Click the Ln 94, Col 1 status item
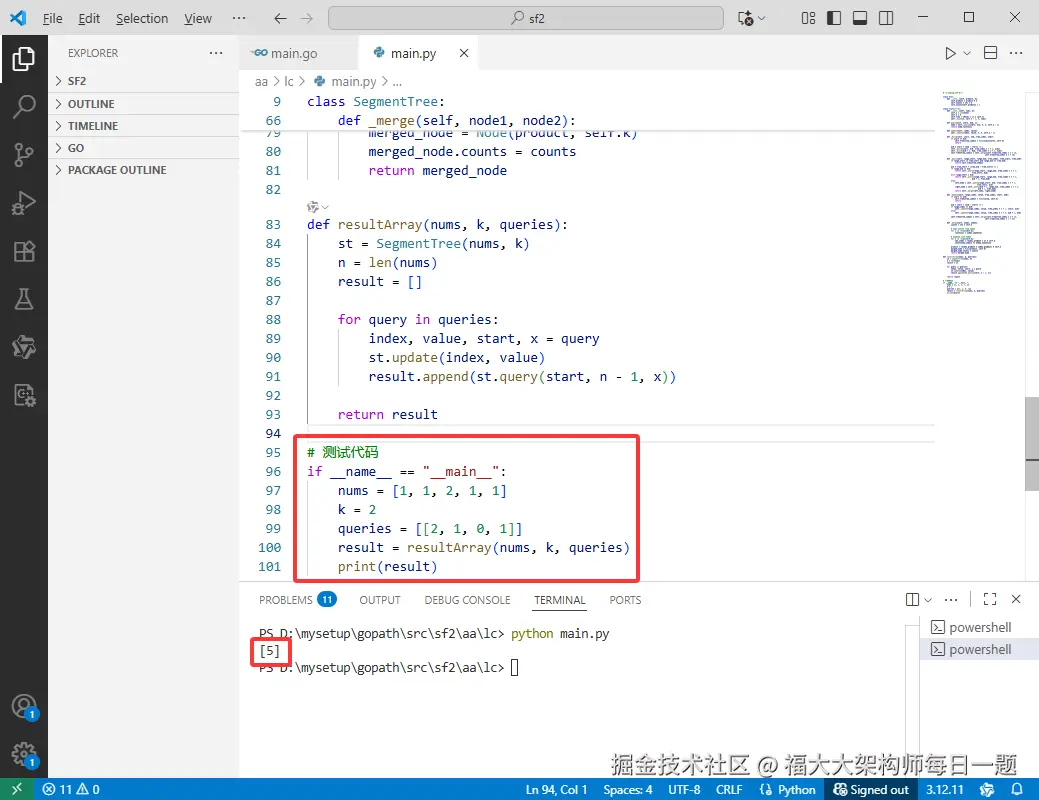This screenshot has width=1039, height=800. click(557, 789)
